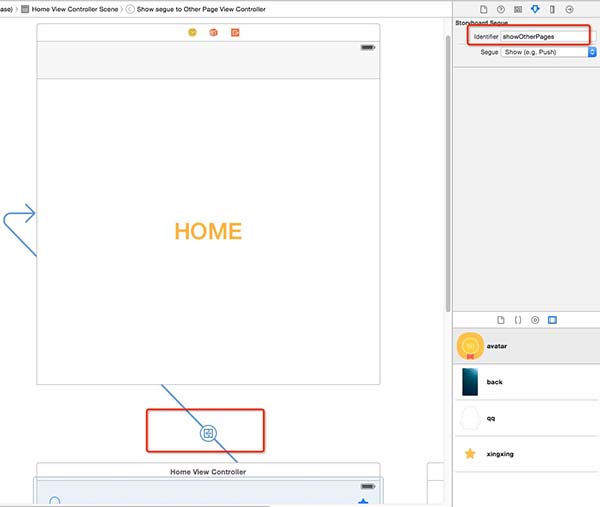Show the Object library tab
This screenshot has width=600, height=507.
click(535, 320)
